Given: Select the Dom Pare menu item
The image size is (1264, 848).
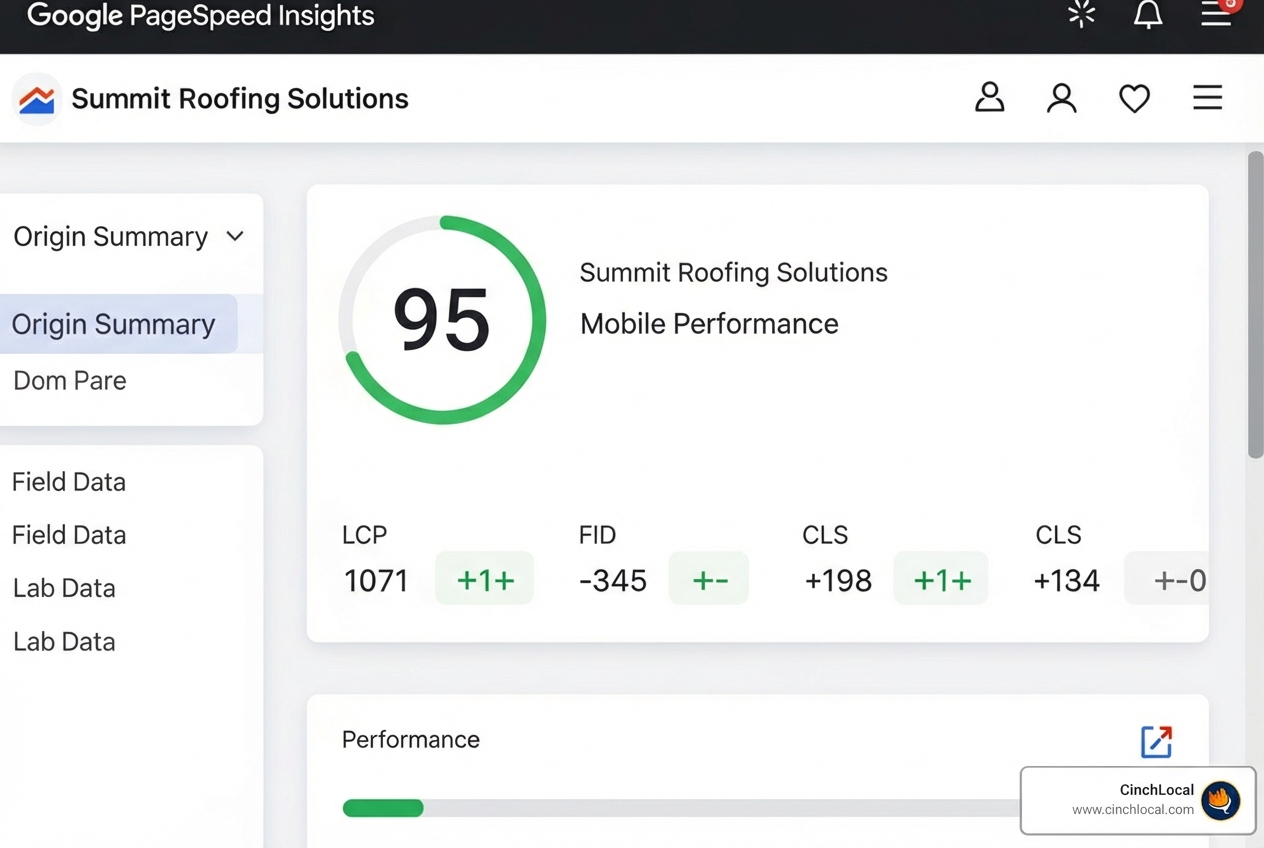Looking at the screenshot, I should pyautogui.click(x=70, y=381).
